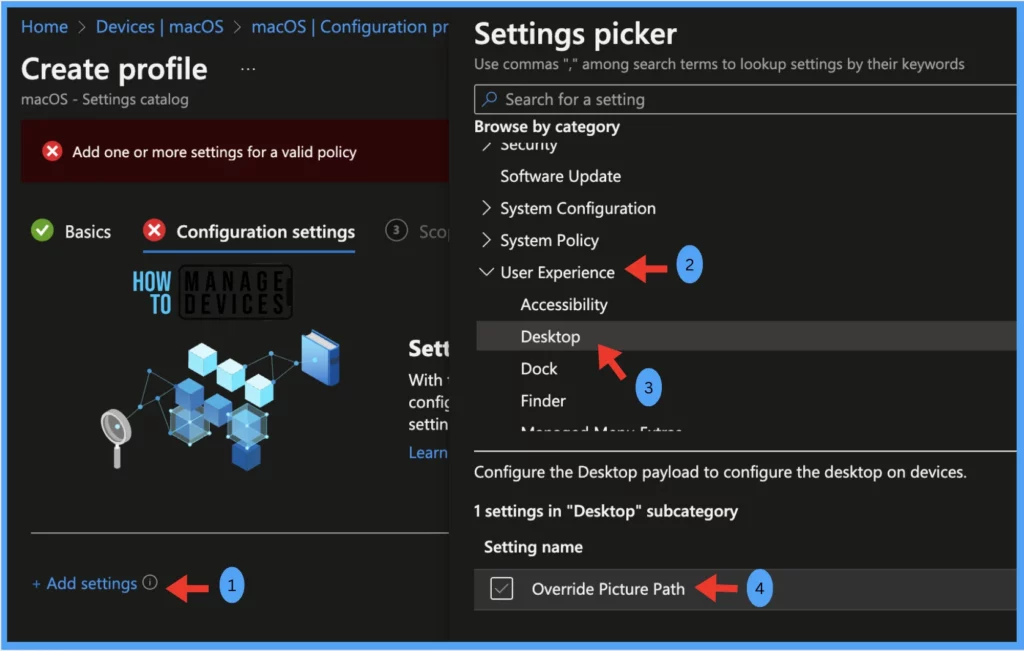Click the search magnifier icon in settings picker

tap(490, 99)
